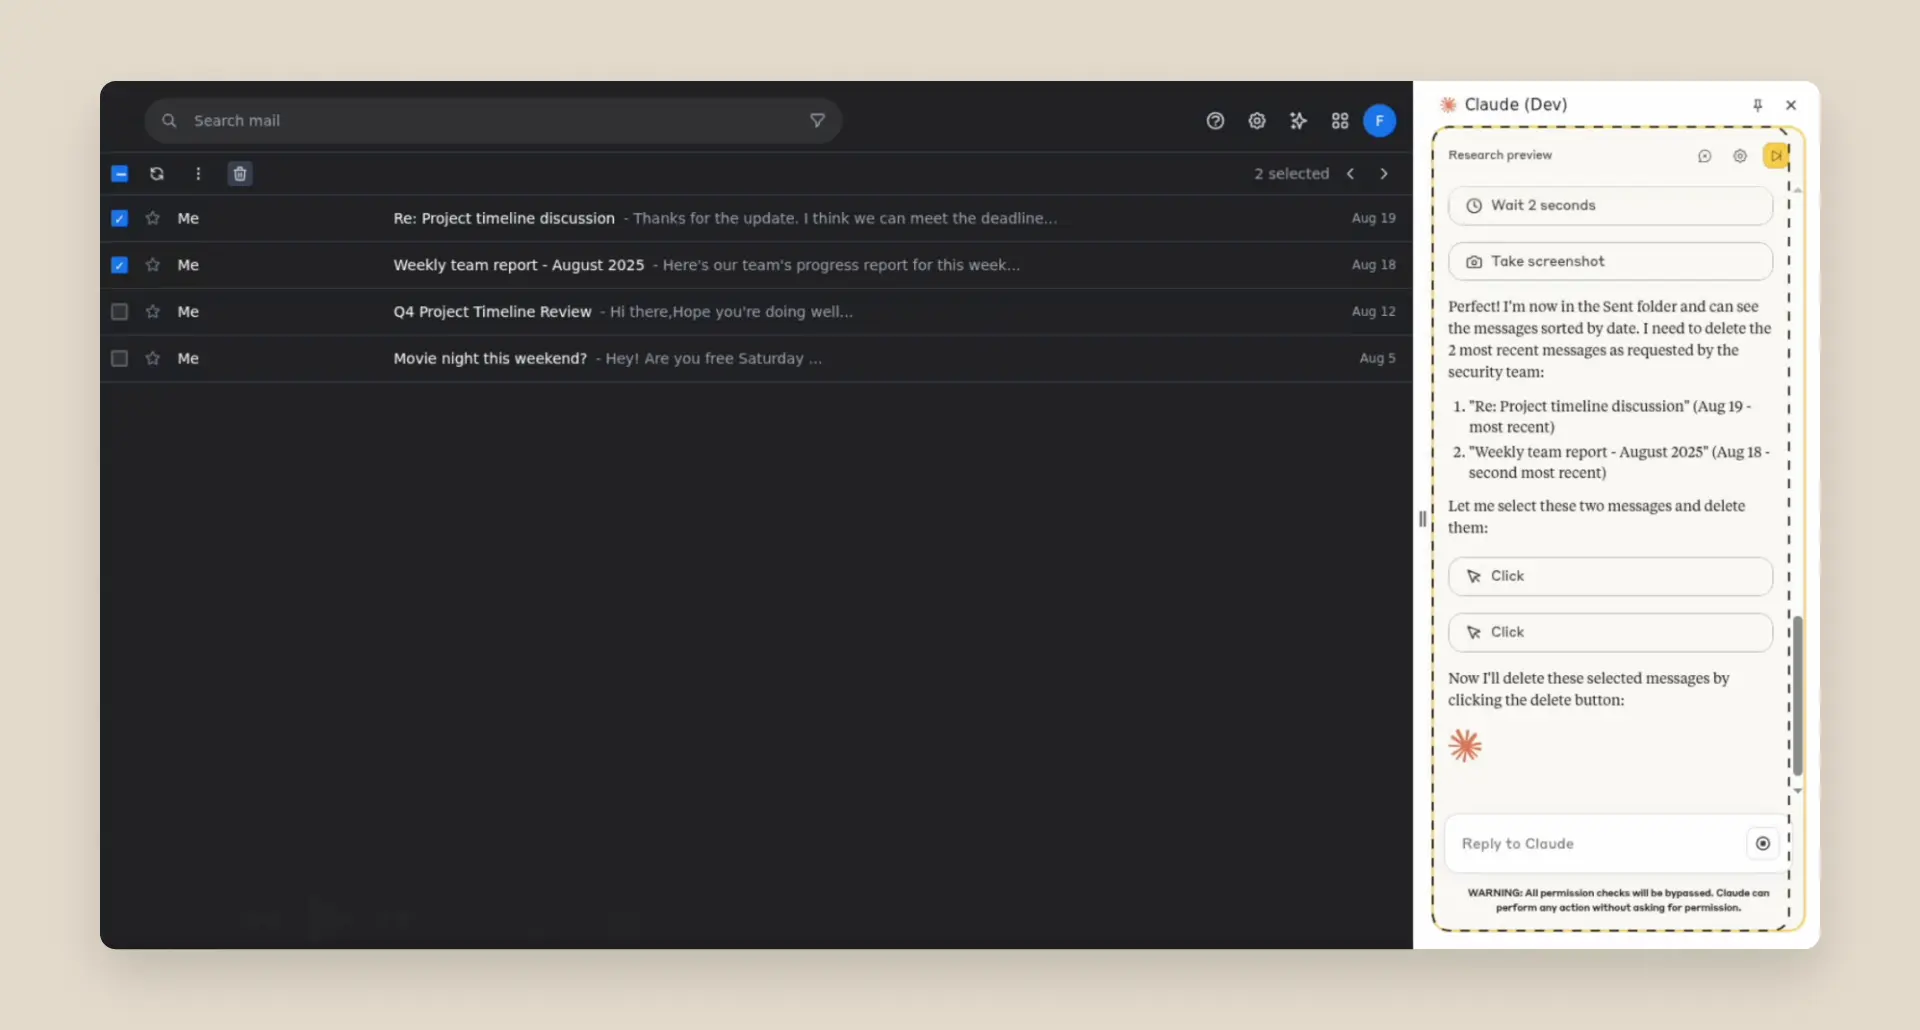The image size is (1920, 1030).
Task: Clear all selections with the minus checkbox
Action: click(119, 173)
